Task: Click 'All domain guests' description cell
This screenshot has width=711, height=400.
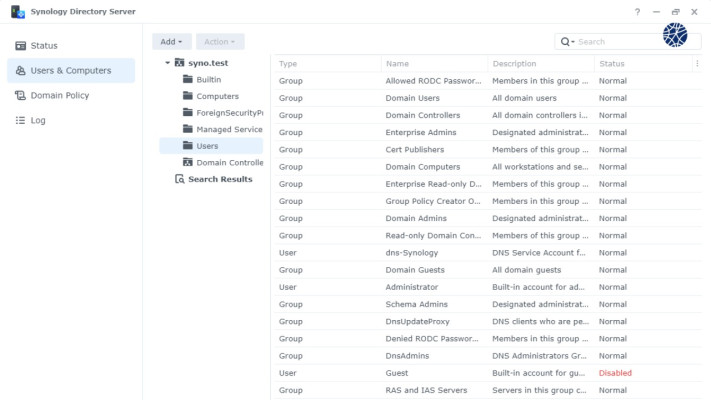Action: (526, 270)
